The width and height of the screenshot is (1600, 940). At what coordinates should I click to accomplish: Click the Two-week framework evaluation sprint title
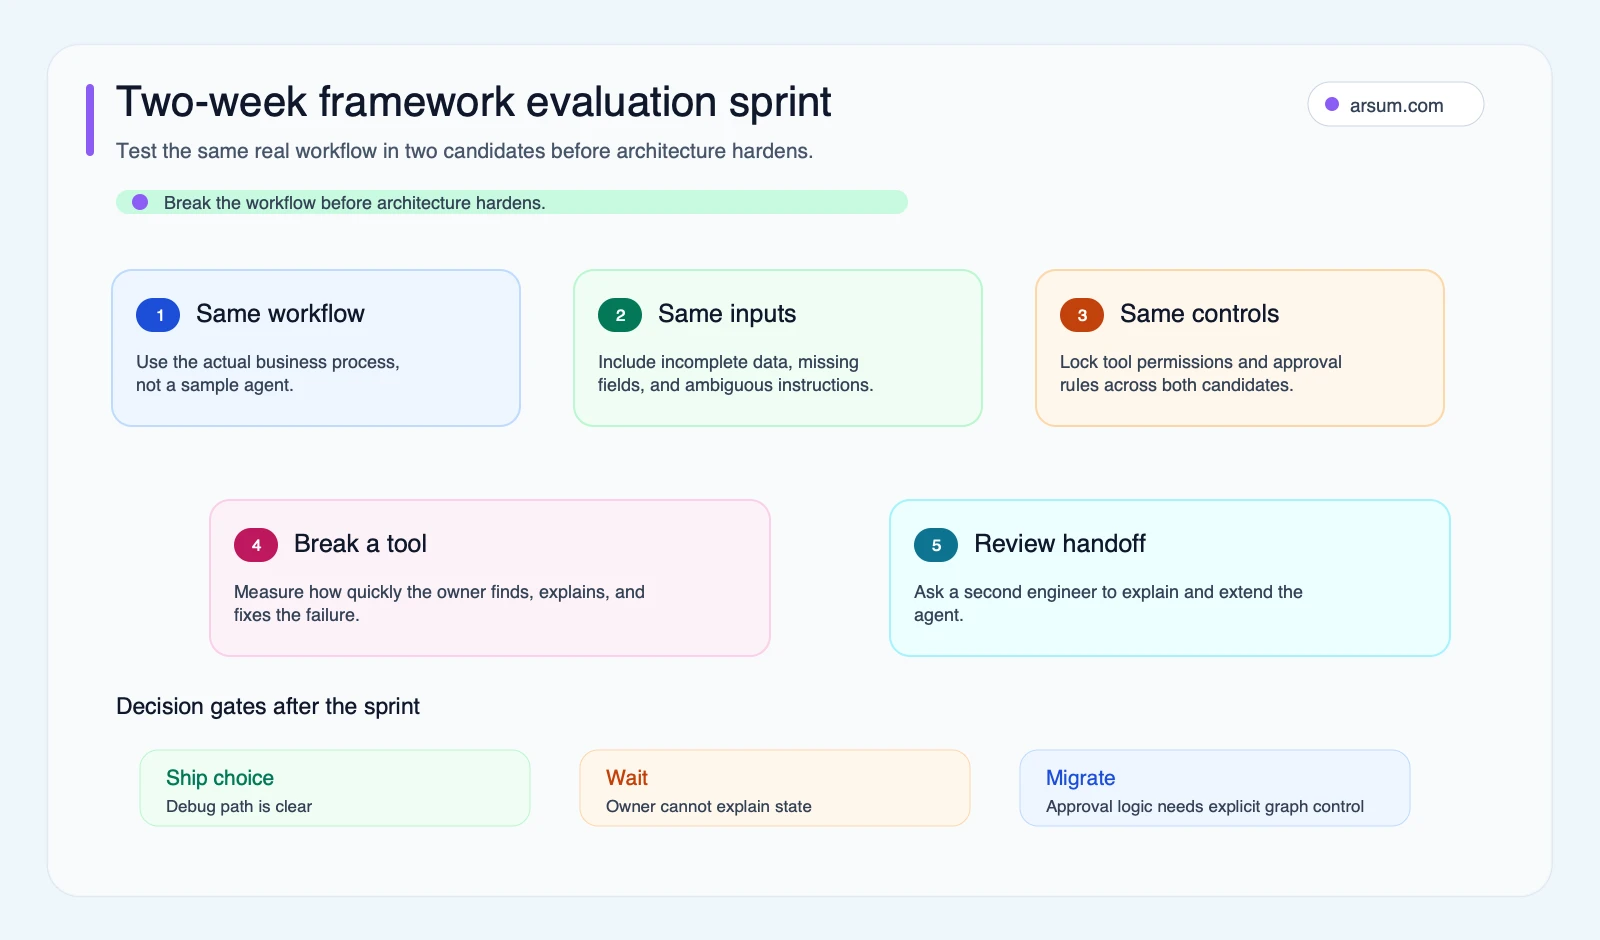(x=473, y=102)
